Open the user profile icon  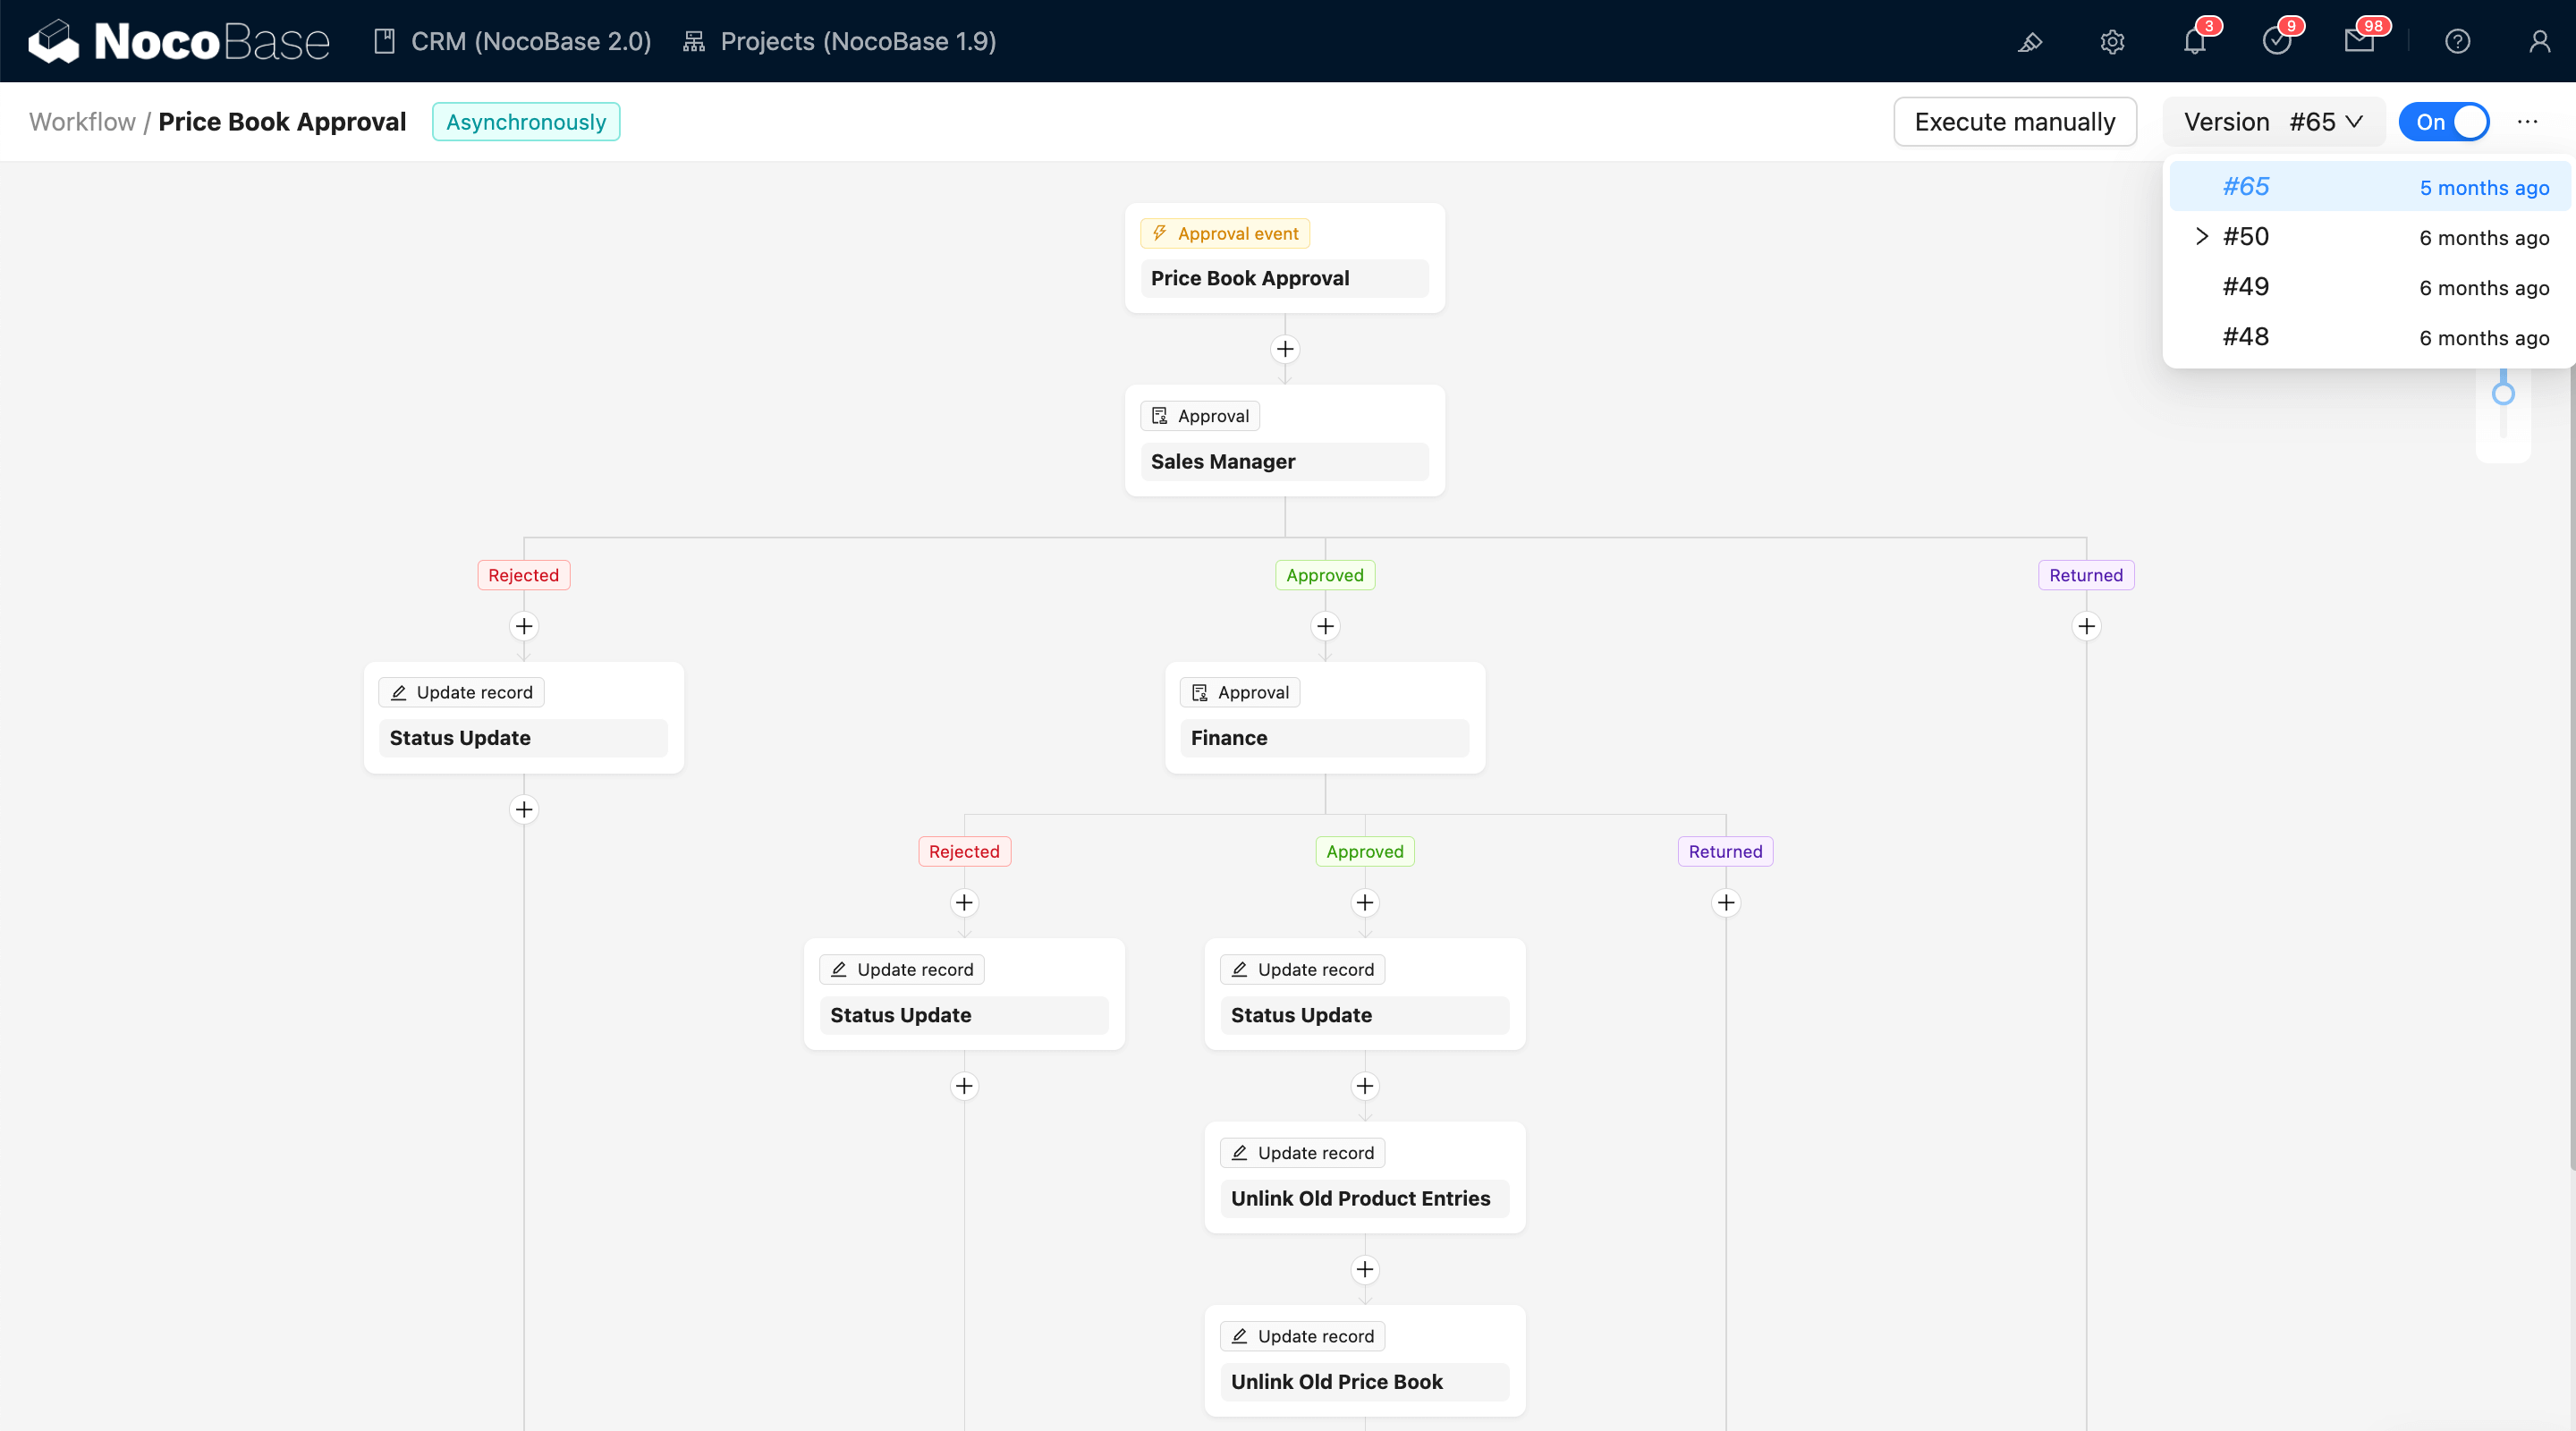click(2540, 42)
